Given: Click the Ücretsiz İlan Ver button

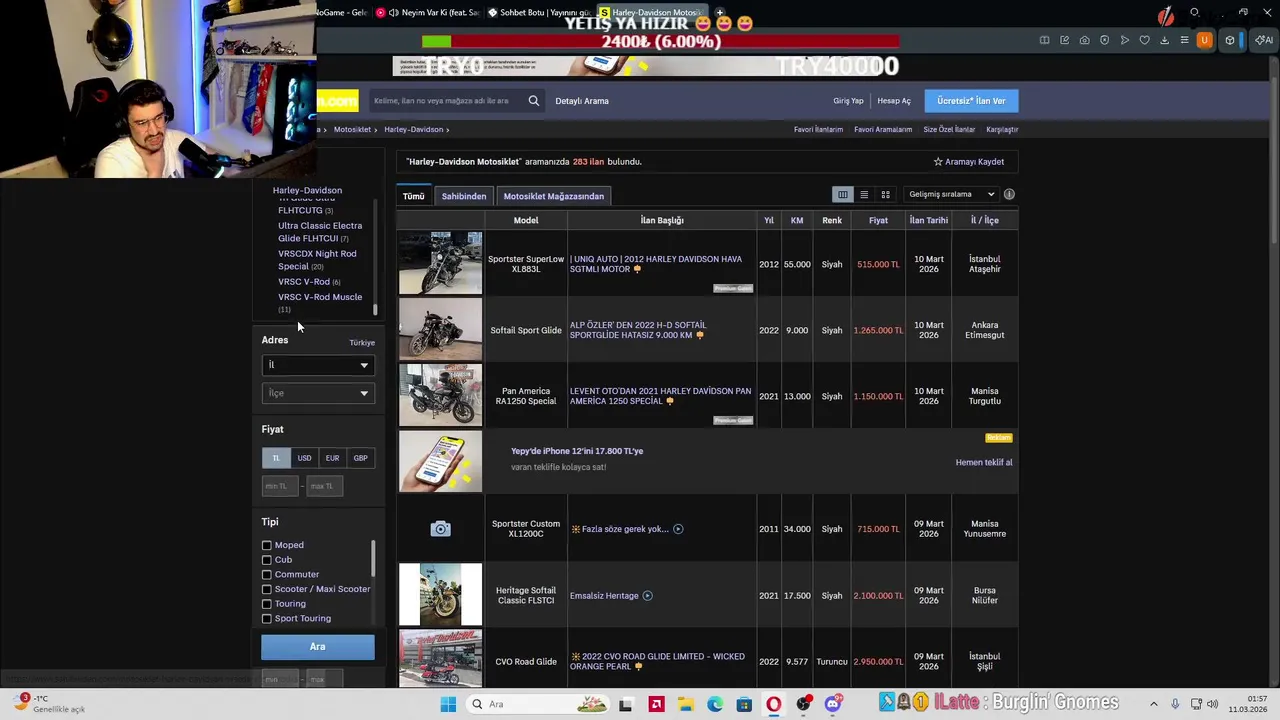Looking at the screenshot, I should click(x=971, y=101).
